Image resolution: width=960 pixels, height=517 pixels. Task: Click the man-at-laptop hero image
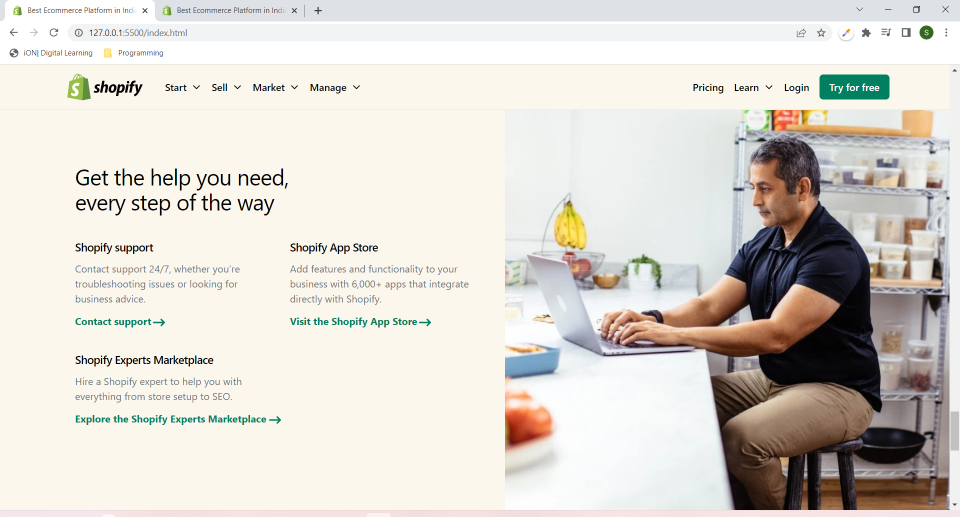pyautogui.click(x=727, y=310)
